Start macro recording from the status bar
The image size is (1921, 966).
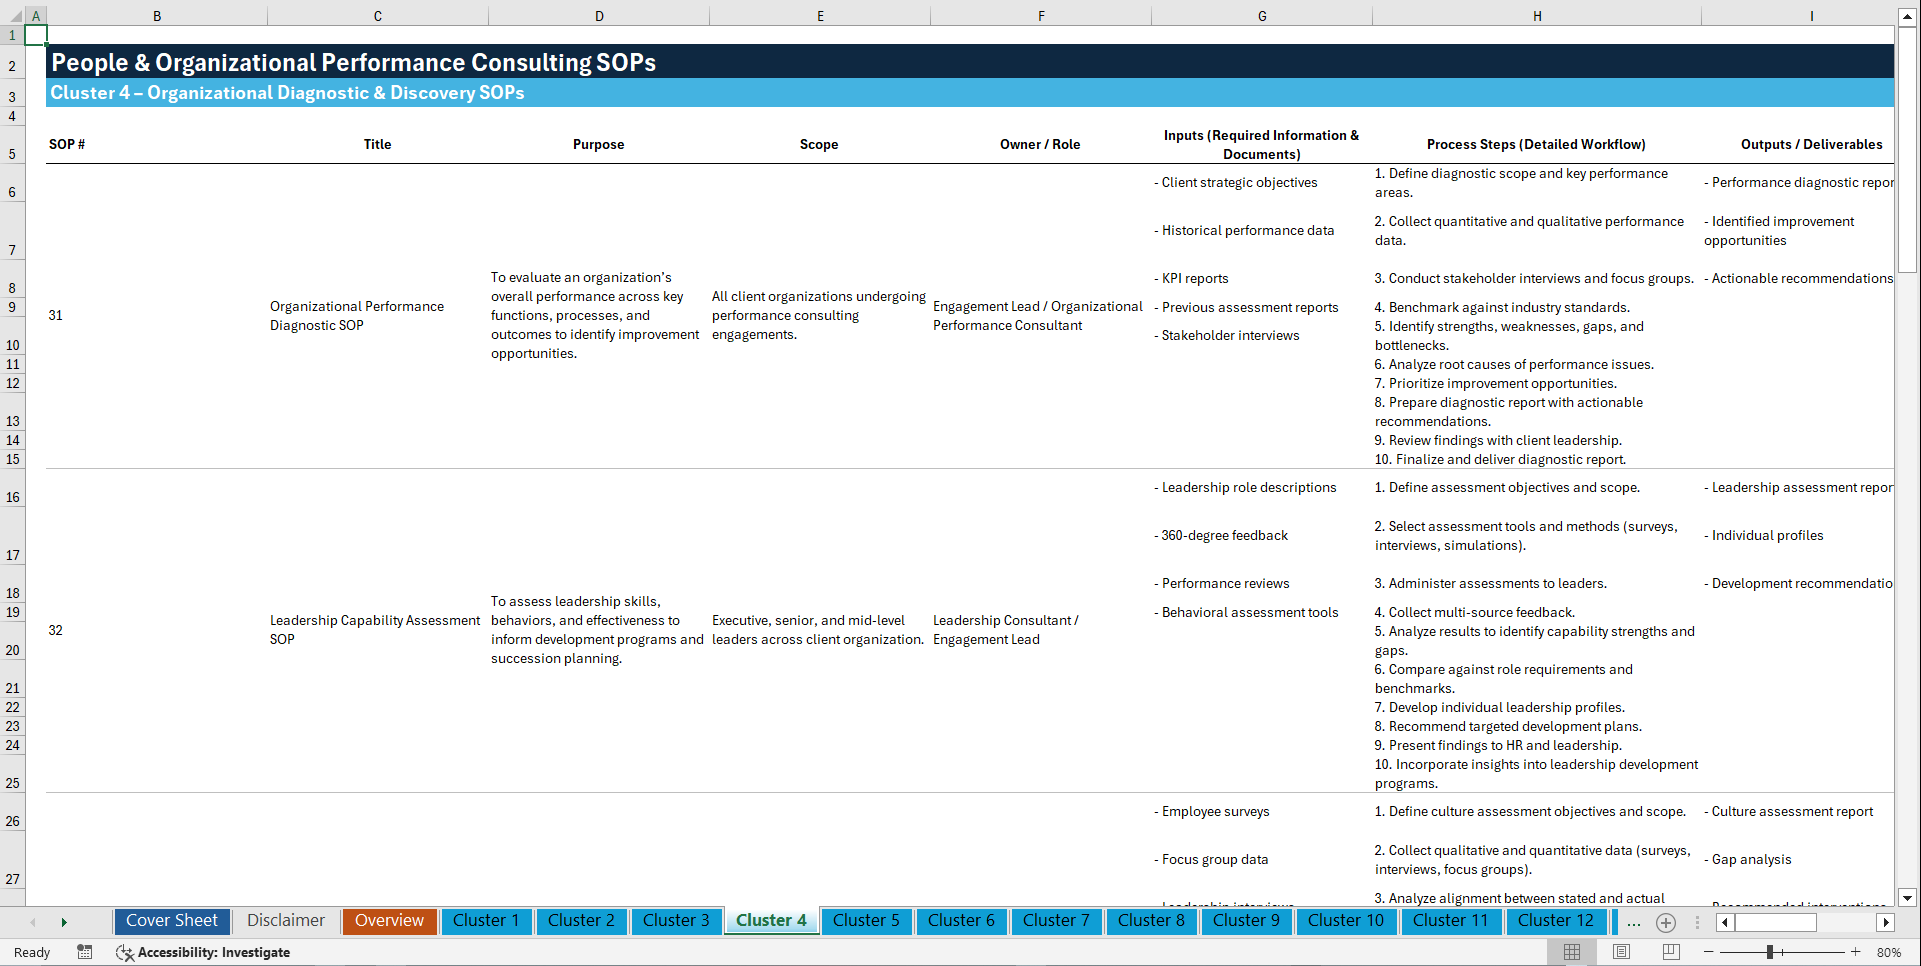[x=85, y=951]
